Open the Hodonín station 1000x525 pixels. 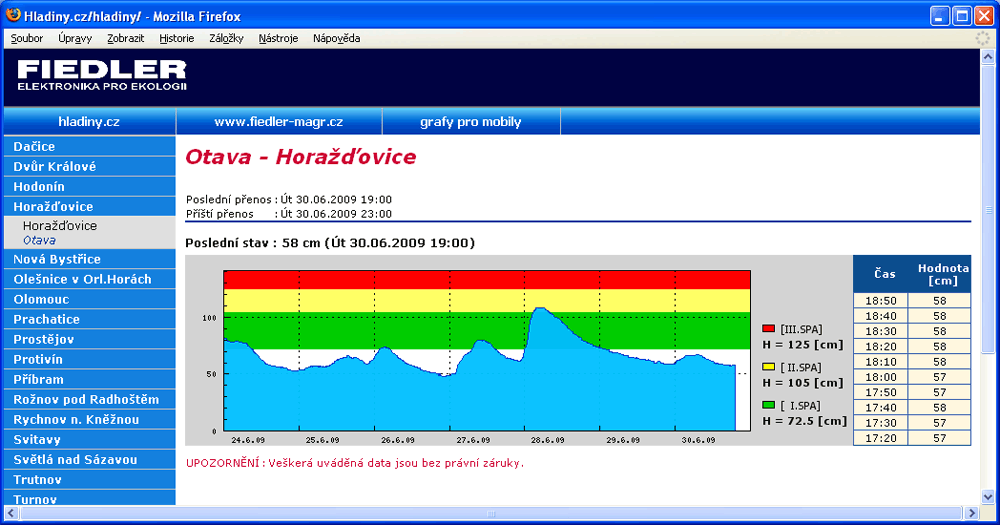pos(89,186)
